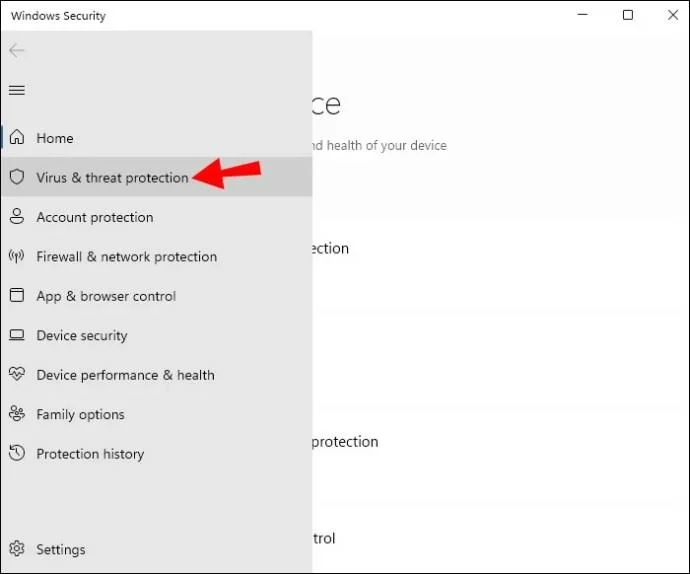Click the Settings gear icon
Image resolution: width=690 pixels, height=574 pixels.
pos(17,548)
